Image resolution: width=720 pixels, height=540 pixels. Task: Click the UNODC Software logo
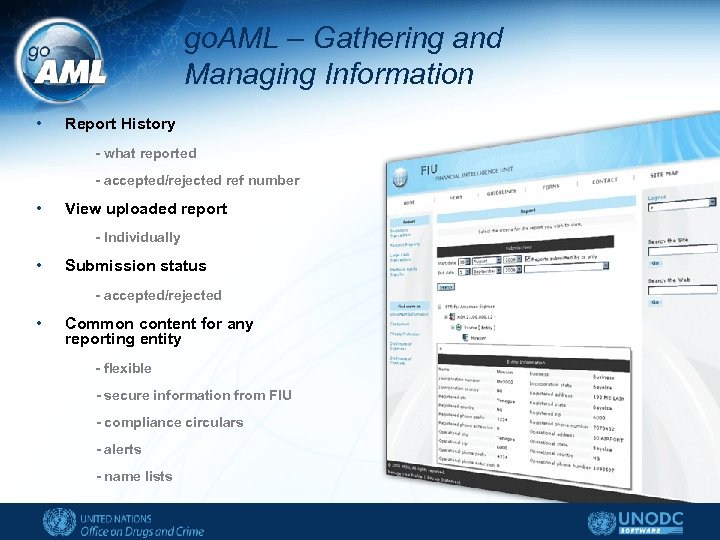[636, 523]
